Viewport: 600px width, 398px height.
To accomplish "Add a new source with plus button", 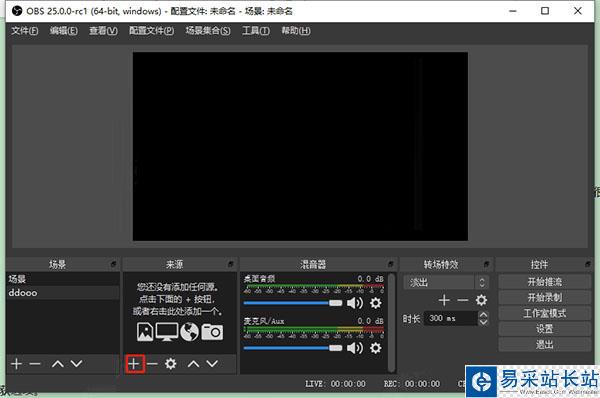I will click(134, 364).
